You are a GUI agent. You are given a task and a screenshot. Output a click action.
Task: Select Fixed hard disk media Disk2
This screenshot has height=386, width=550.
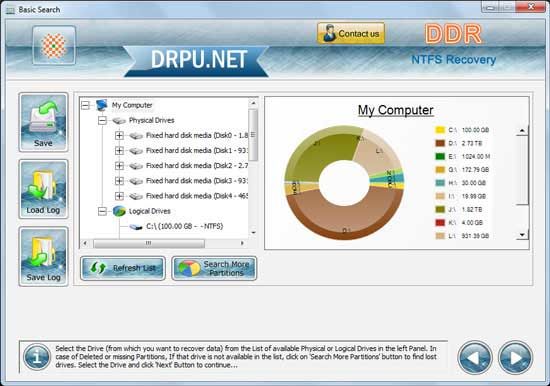point(197,166)
